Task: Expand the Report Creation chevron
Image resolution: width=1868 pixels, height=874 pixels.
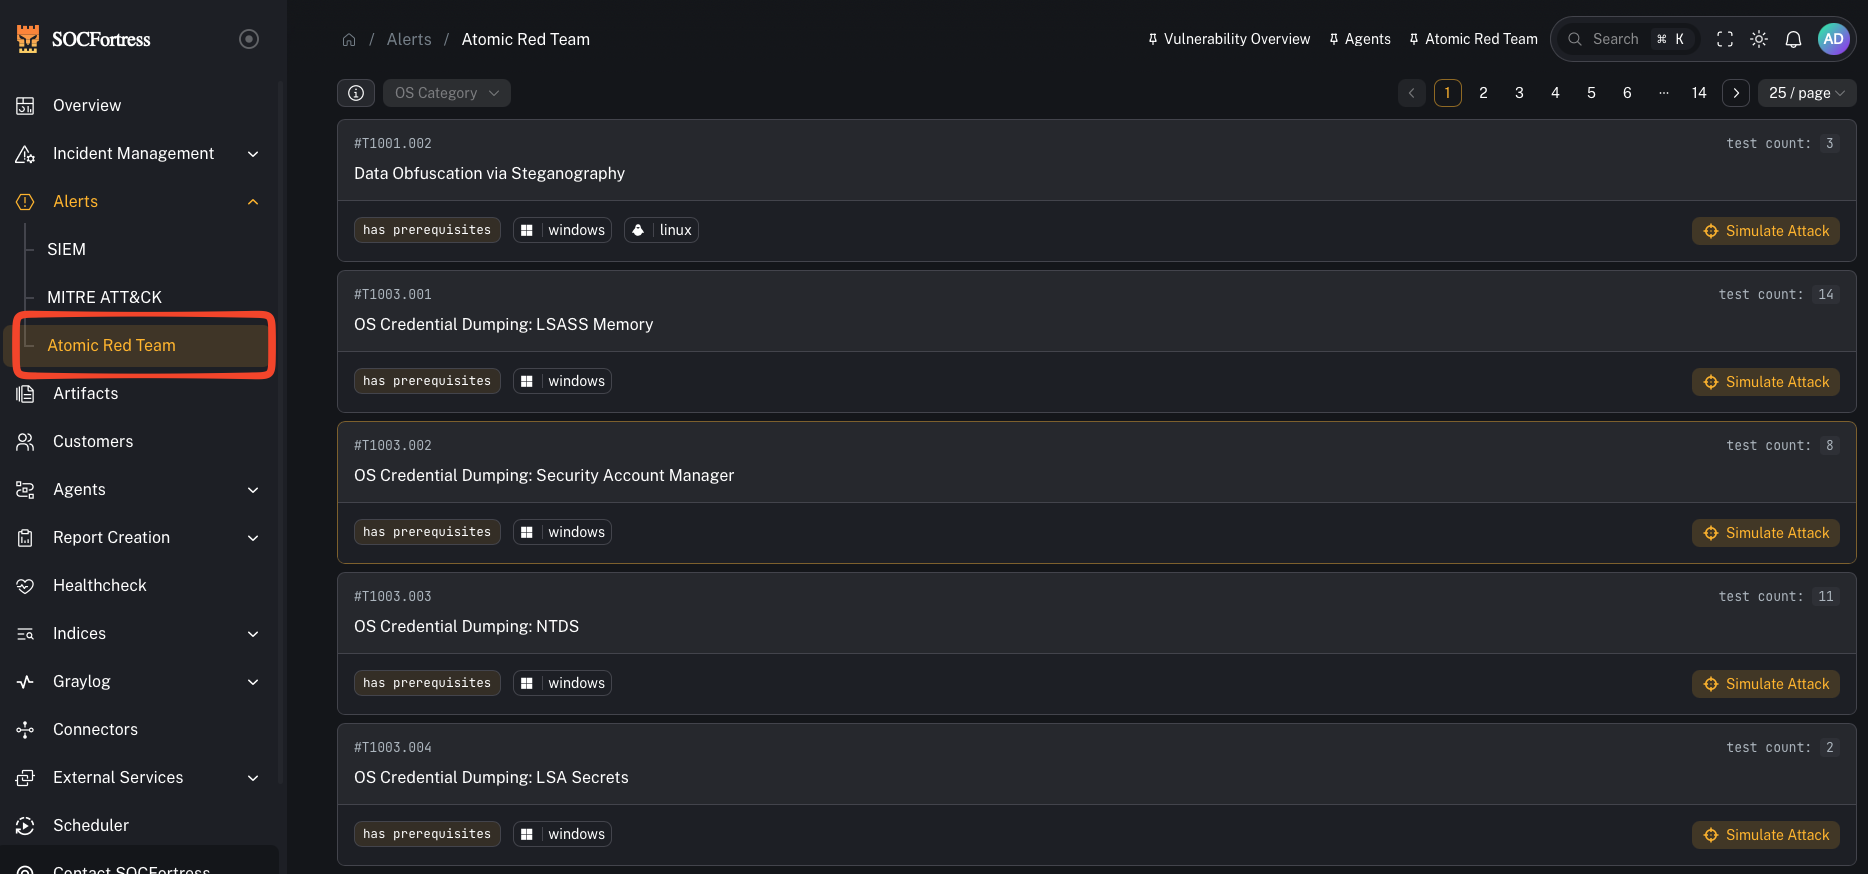Action: [x=253, y=538]
